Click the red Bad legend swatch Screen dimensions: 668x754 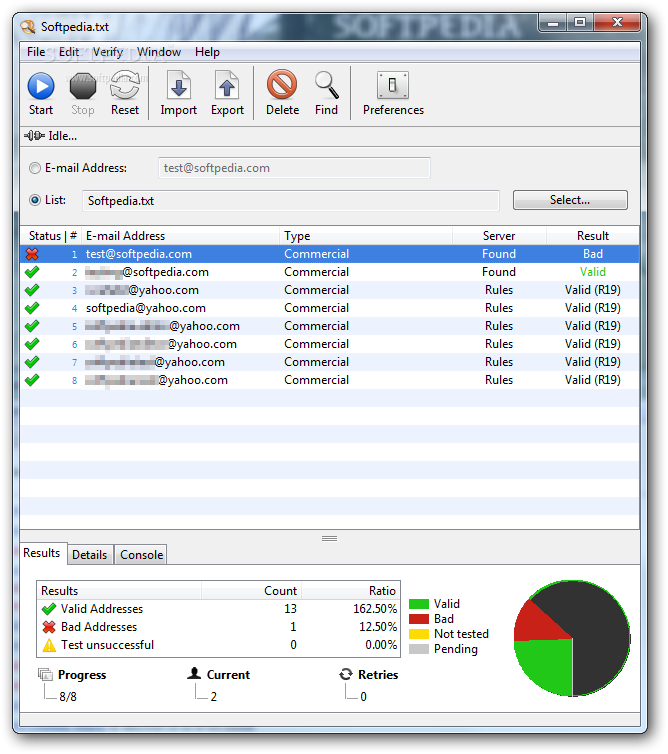pos(418,619)
